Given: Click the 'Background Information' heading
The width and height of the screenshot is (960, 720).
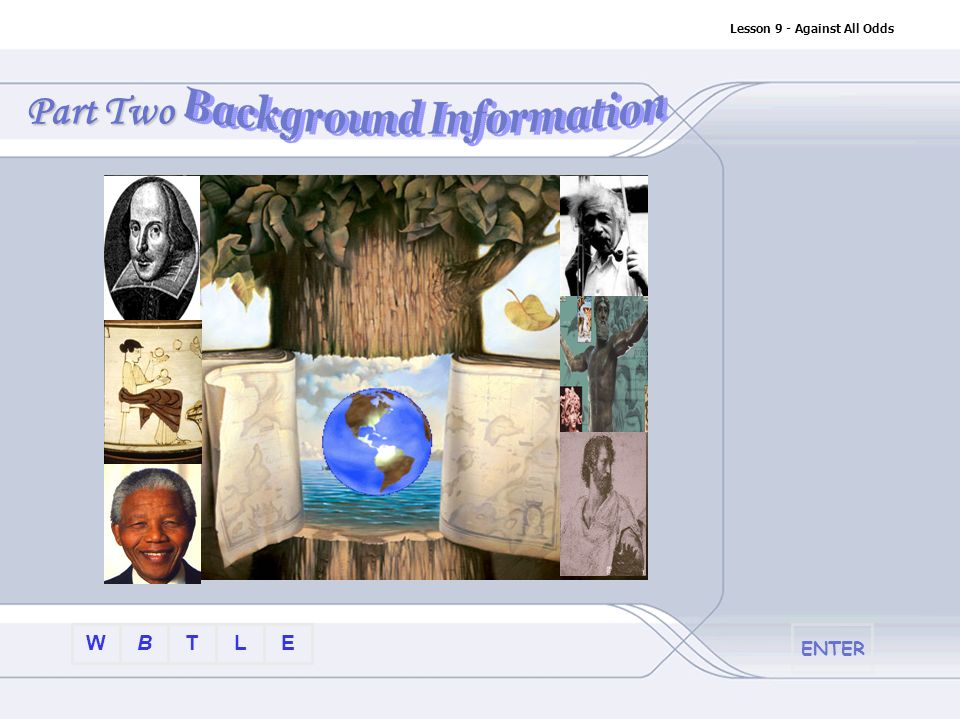Looking at the screenshot, I should (426, 115).
